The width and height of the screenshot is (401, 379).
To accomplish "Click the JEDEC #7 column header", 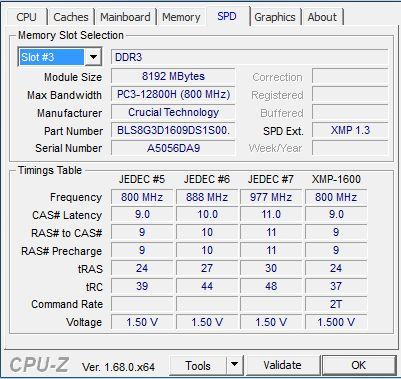I will point(271,179).
